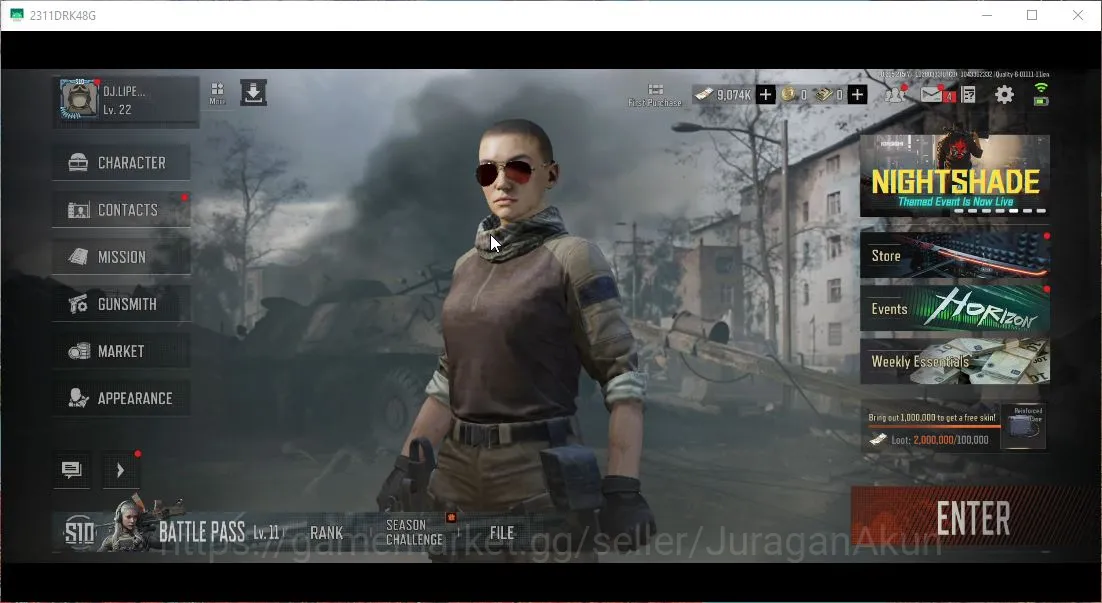Minimize the 2311DRK48G window
Image resolution: width=1102 pixels, height=603 pixels.
[x=987, y=15]
